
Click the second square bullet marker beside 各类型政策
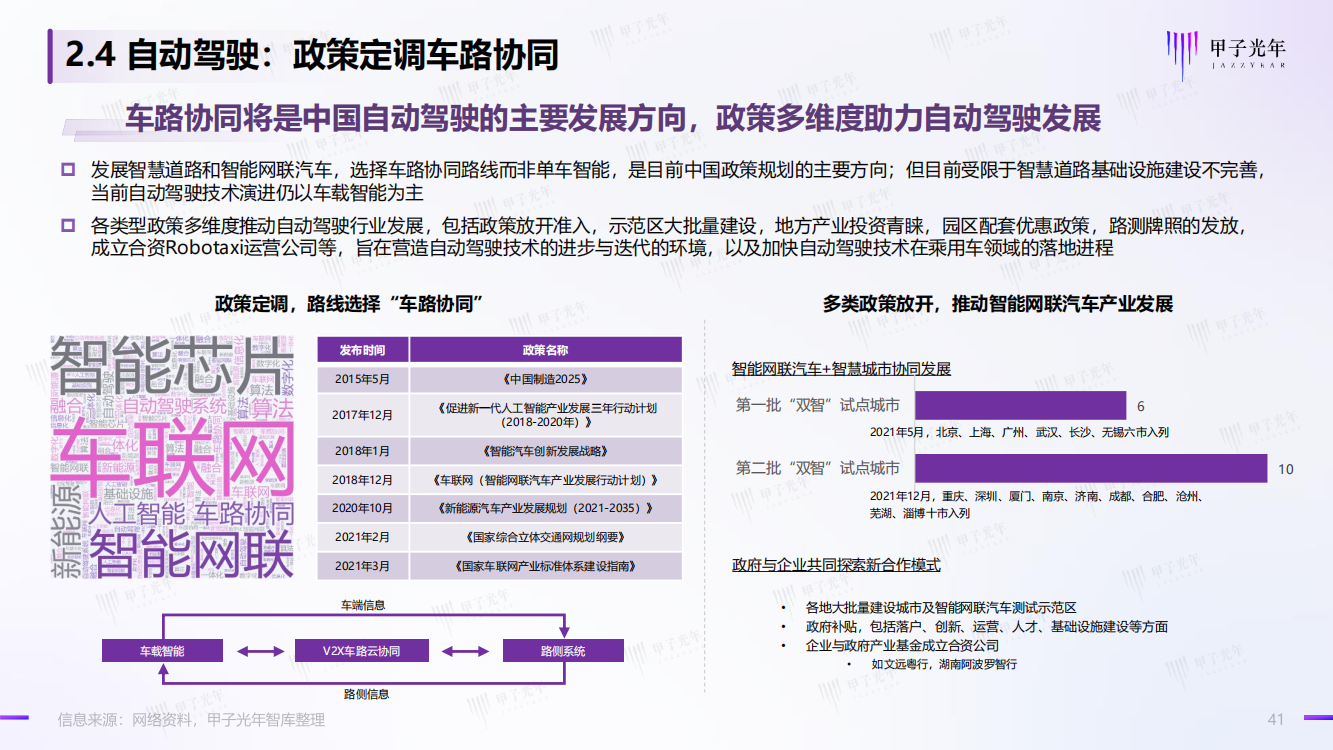tap(68, 225)
